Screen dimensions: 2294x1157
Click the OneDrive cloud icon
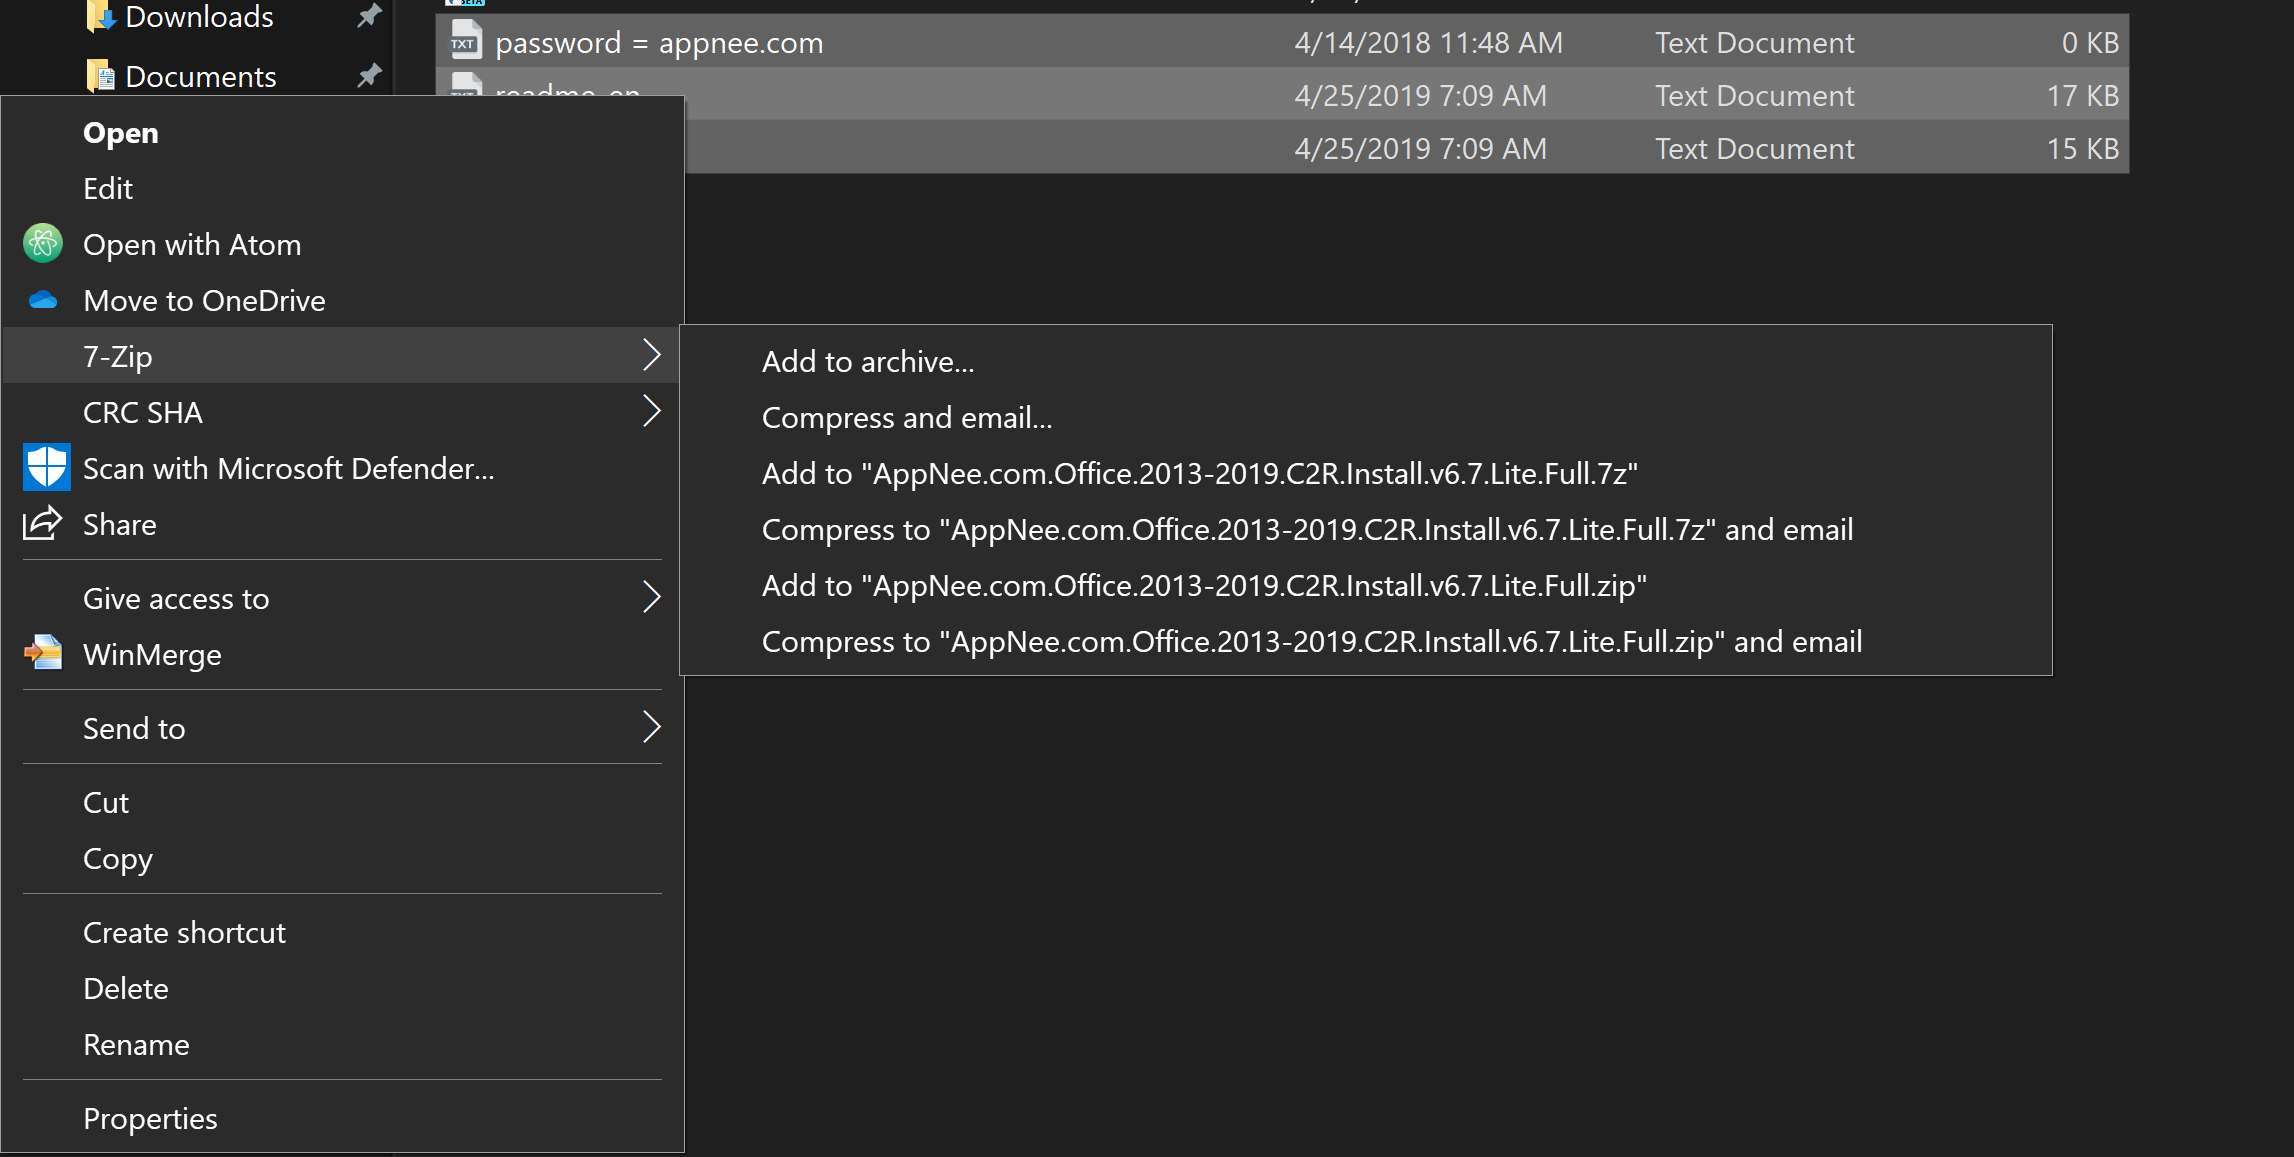click(x=43, y=300)
